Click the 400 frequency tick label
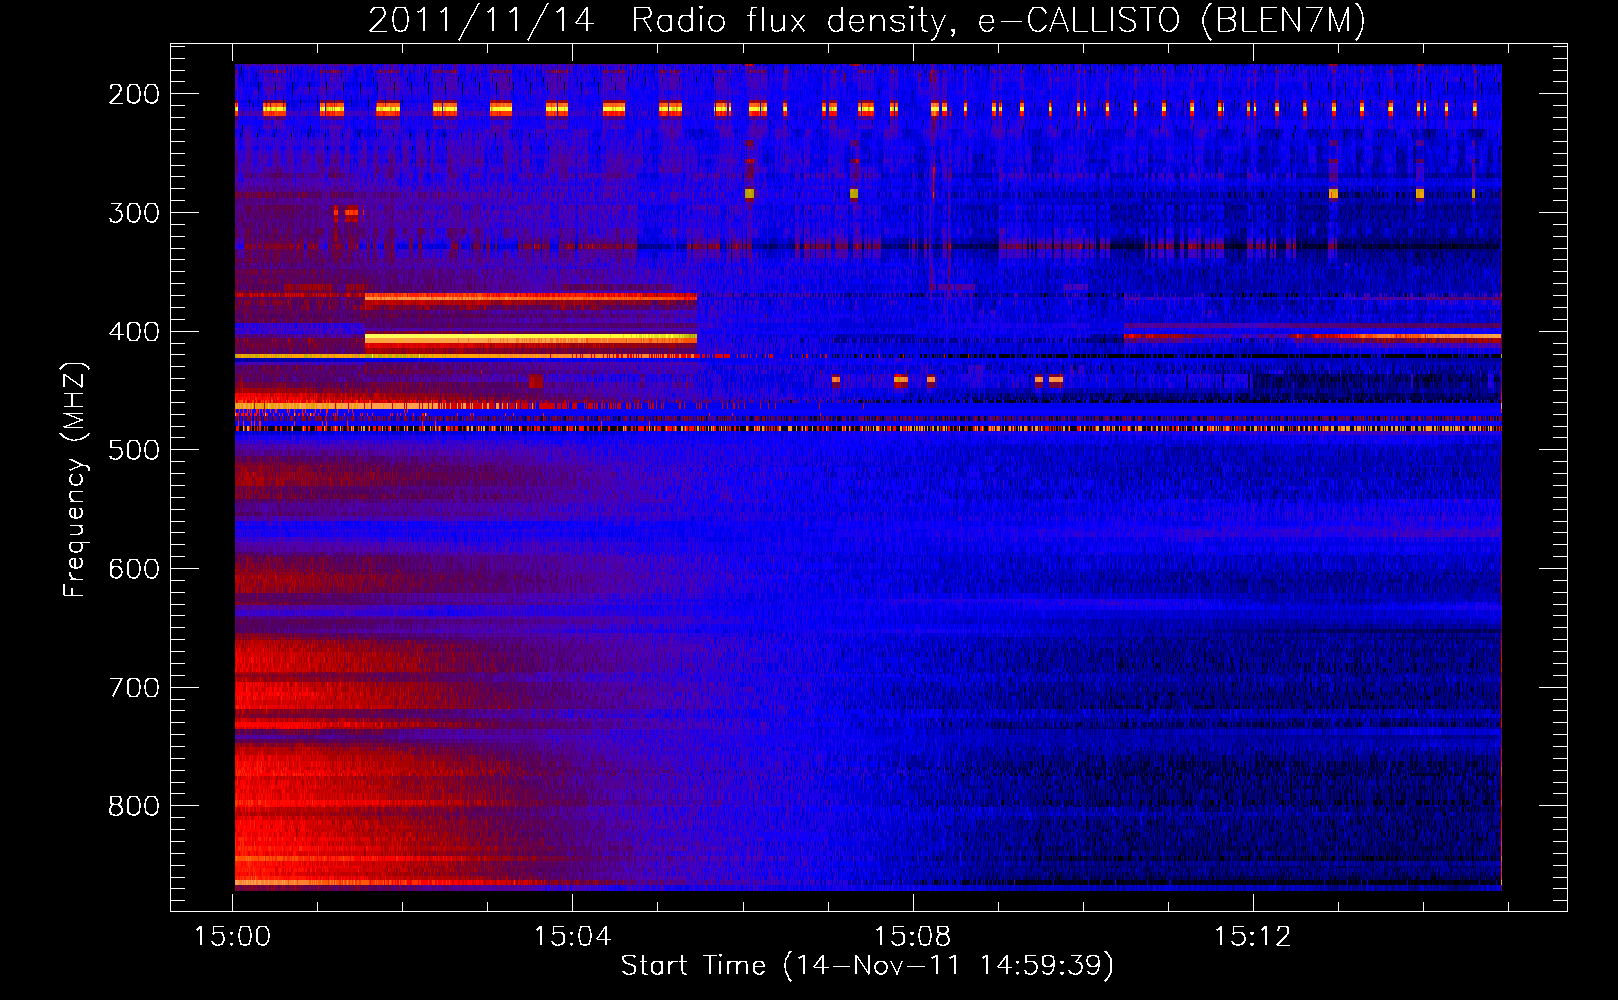This screenshot has width=1618, height=1000. pos(134,332)
